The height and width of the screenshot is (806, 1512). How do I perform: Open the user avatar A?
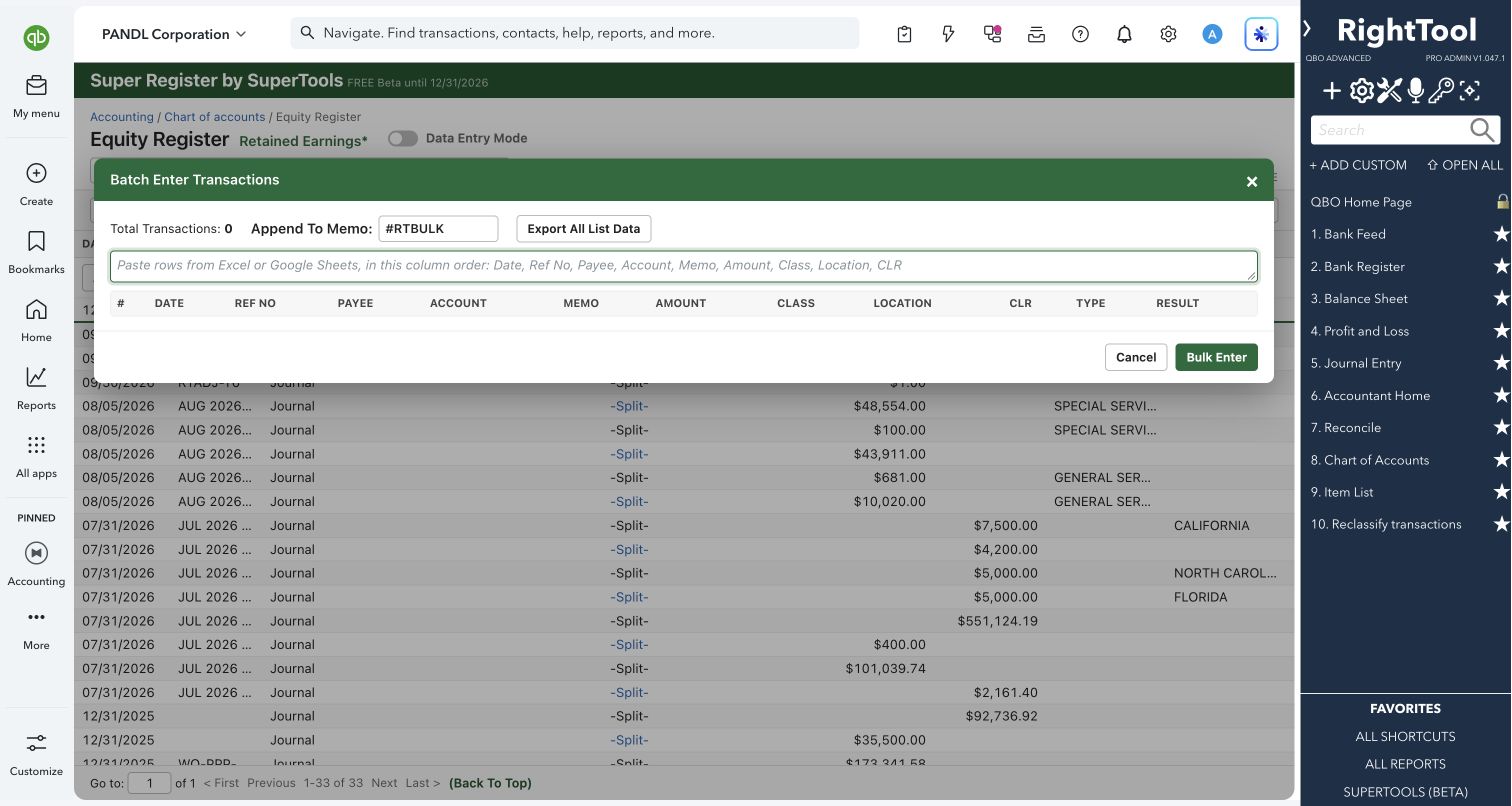[1212, 34]
